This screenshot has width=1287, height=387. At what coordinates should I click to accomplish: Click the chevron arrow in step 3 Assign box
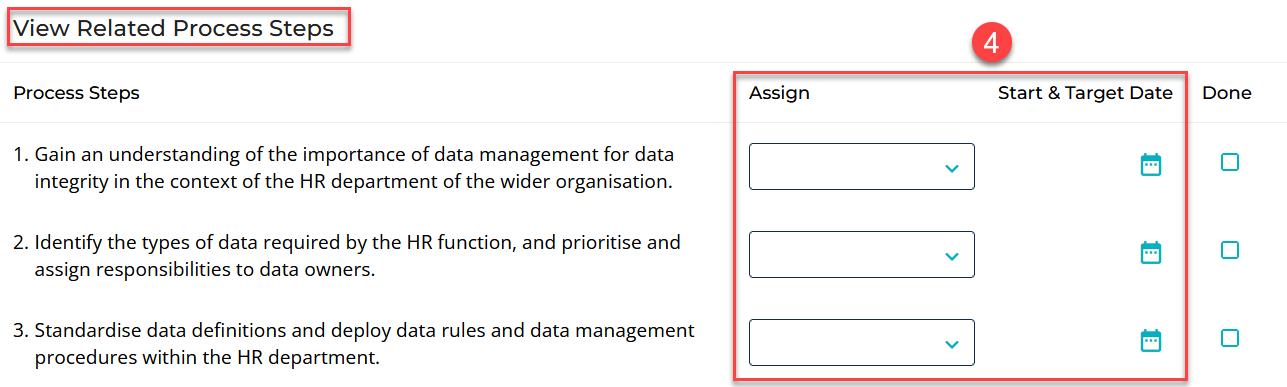(952, 345)
